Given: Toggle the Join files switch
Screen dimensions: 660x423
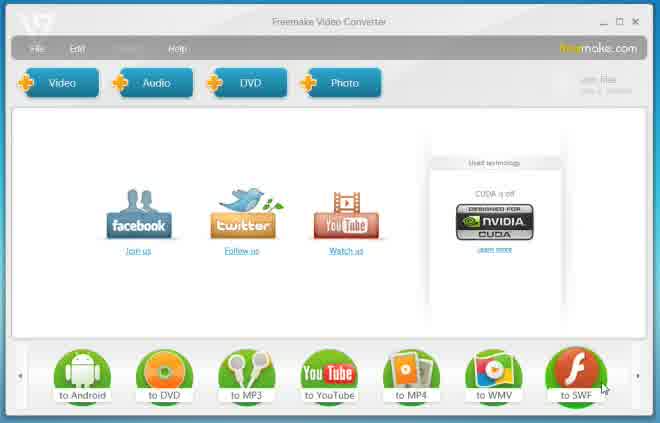Looking at the screenshot, I should coord(605,84).
